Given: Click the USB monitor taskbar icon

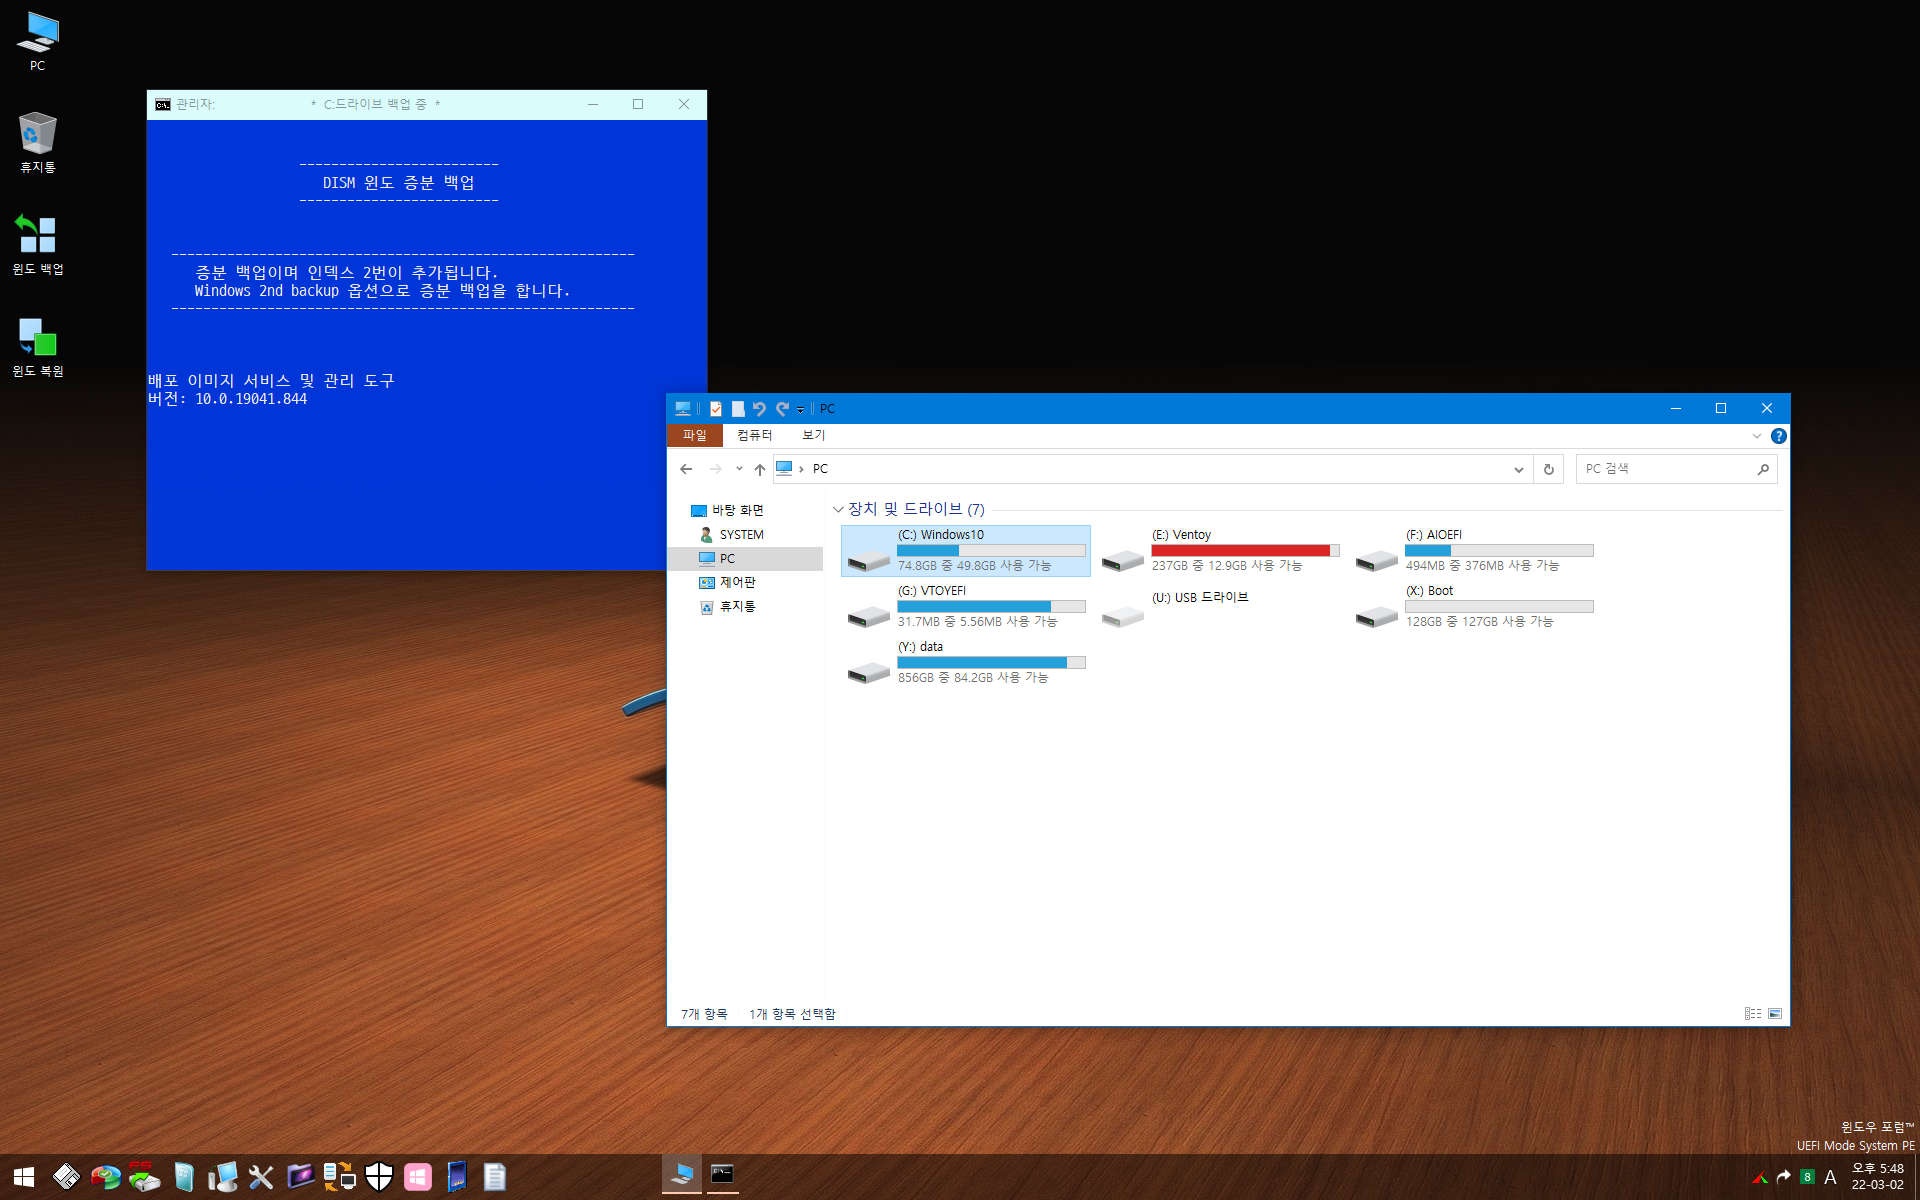Looking at the screenshot, I should pyautogui.click(x=222, y=1177).
